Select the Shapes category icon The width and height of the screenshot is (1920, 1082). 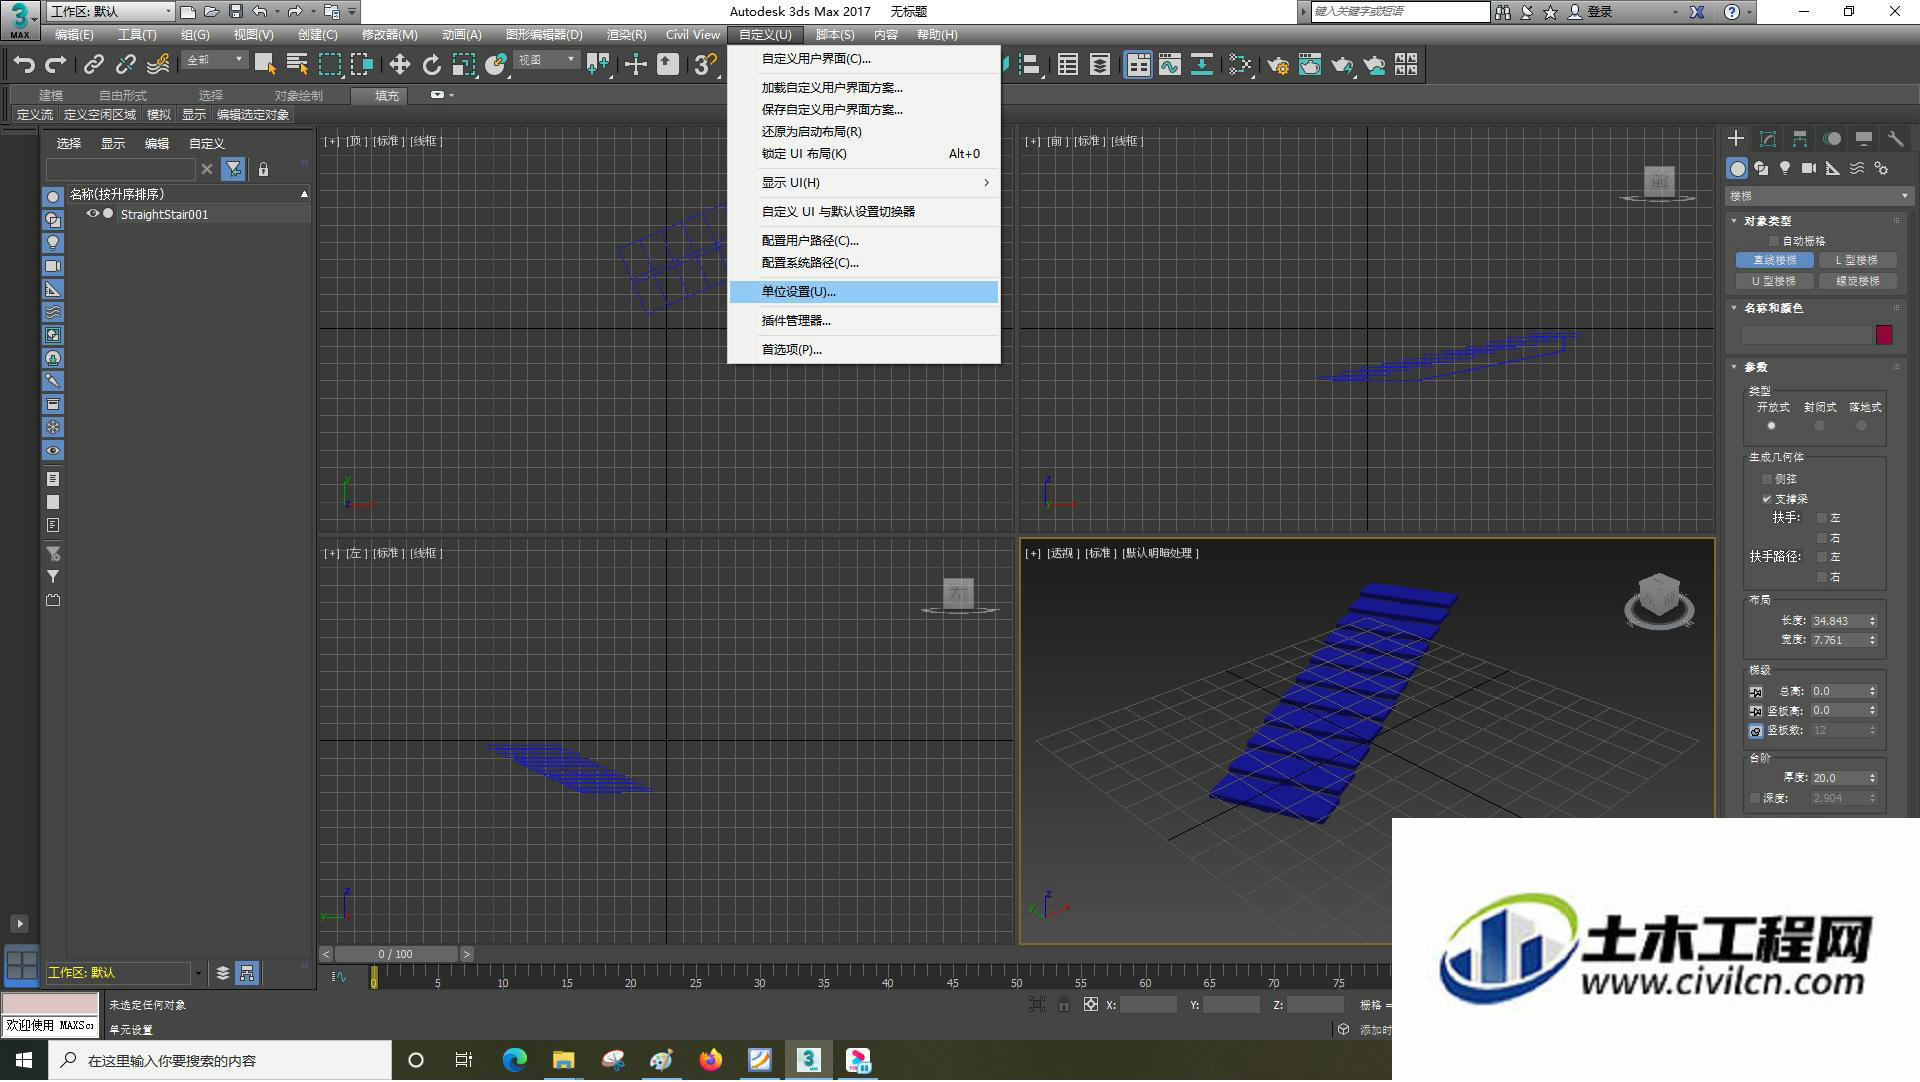pyautogui.click(x=1761, y=169)
